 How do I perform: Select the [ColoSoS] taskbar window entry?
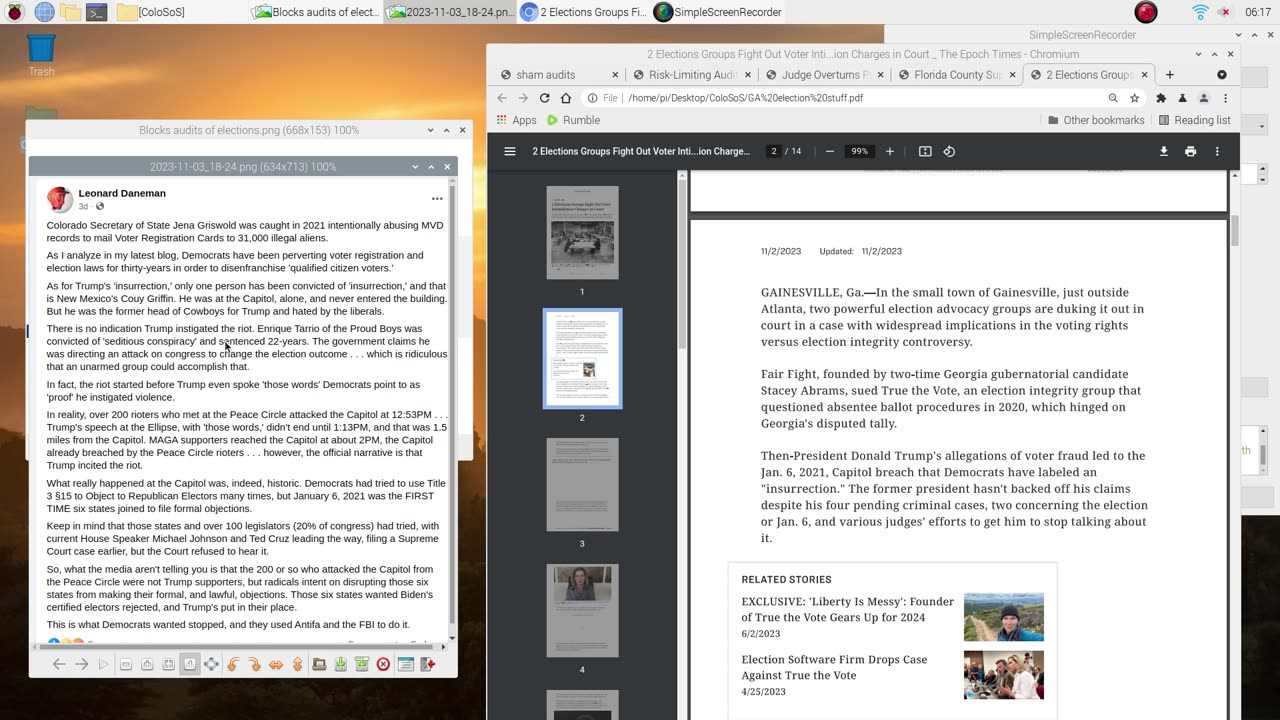pyautogui.click(x=150, y=12)
